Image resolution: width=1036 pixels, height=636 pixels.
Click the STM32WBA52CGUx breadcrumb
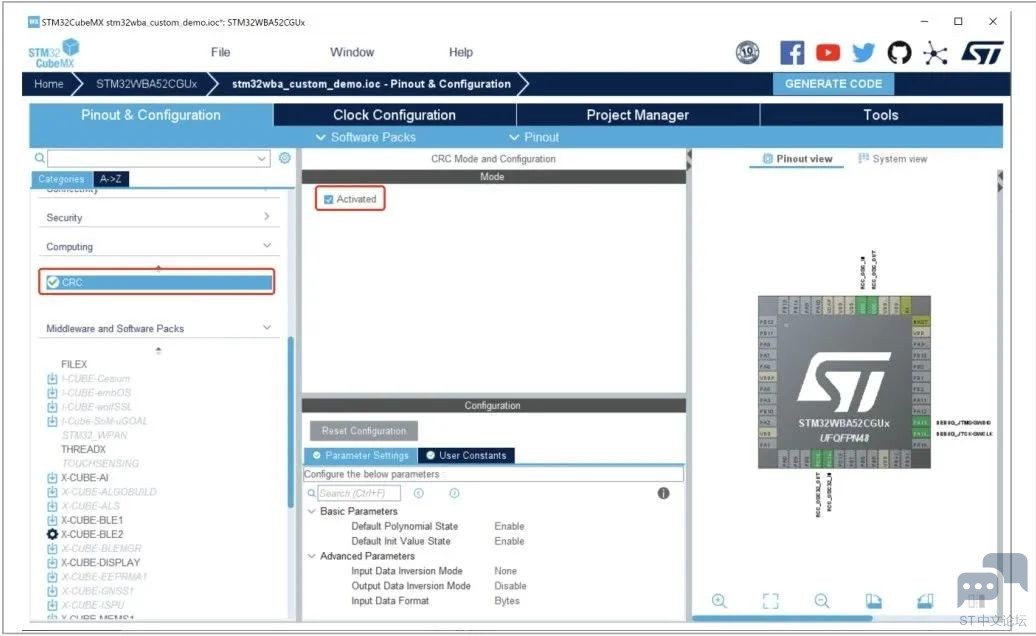tap(147, 84)
